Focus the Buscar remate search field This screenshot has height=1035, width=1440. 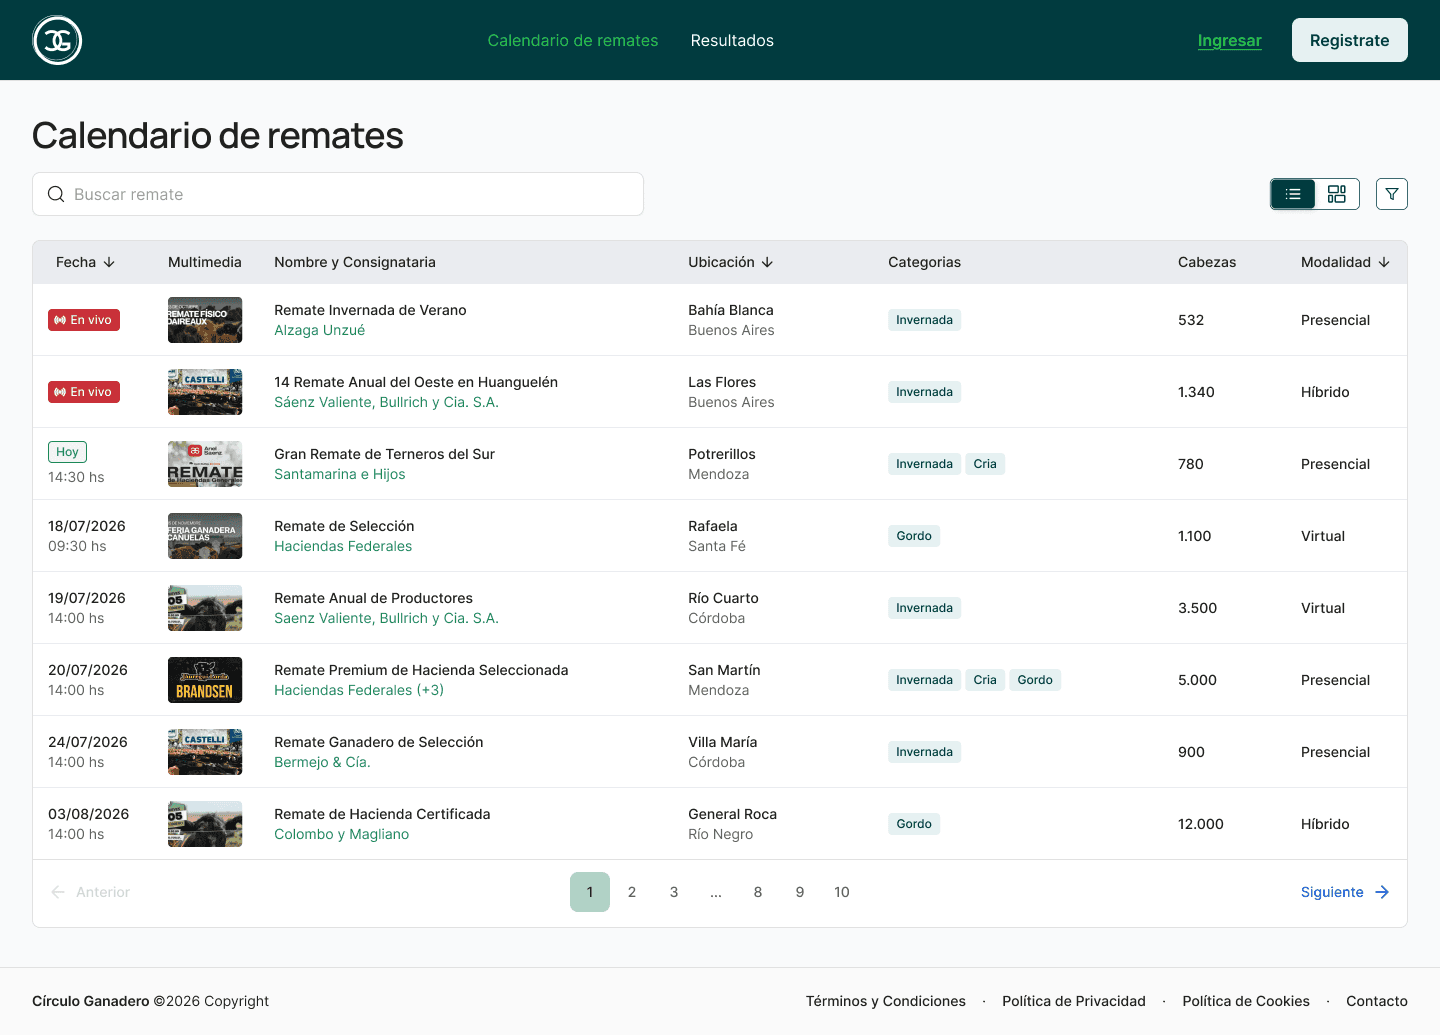point(338,194)
